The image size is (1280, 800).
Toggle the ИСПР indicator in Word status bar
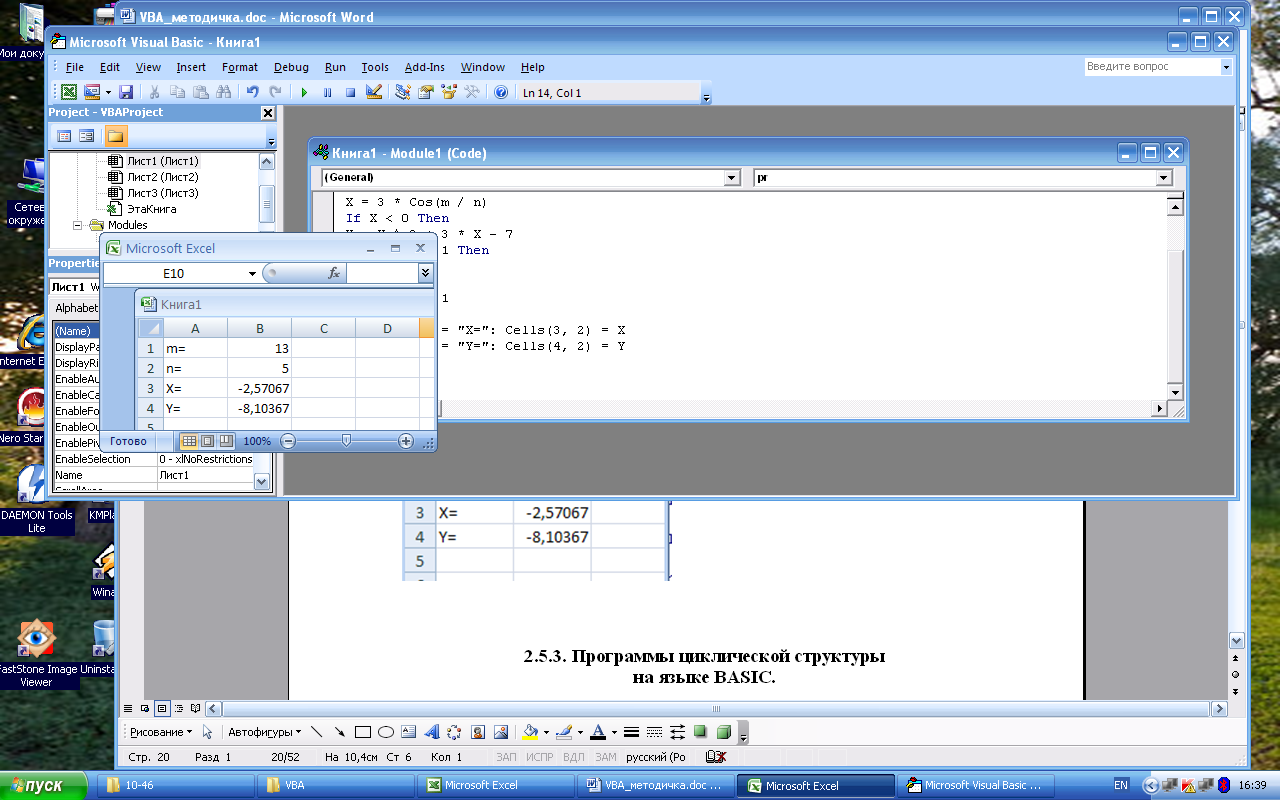[x=540, y=757]
